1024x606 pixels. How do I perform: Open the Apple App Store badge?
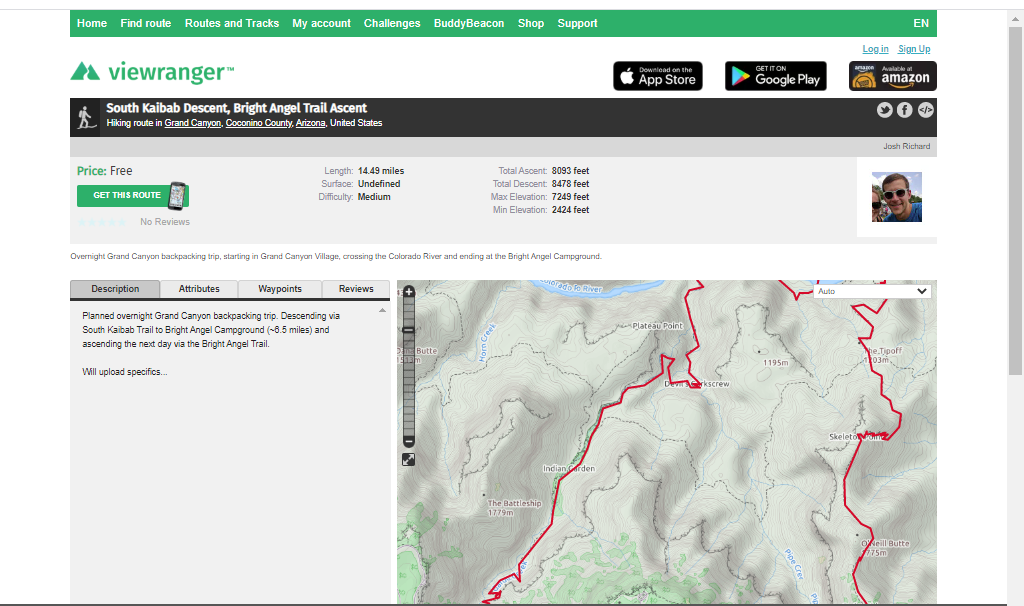(658, 76)
